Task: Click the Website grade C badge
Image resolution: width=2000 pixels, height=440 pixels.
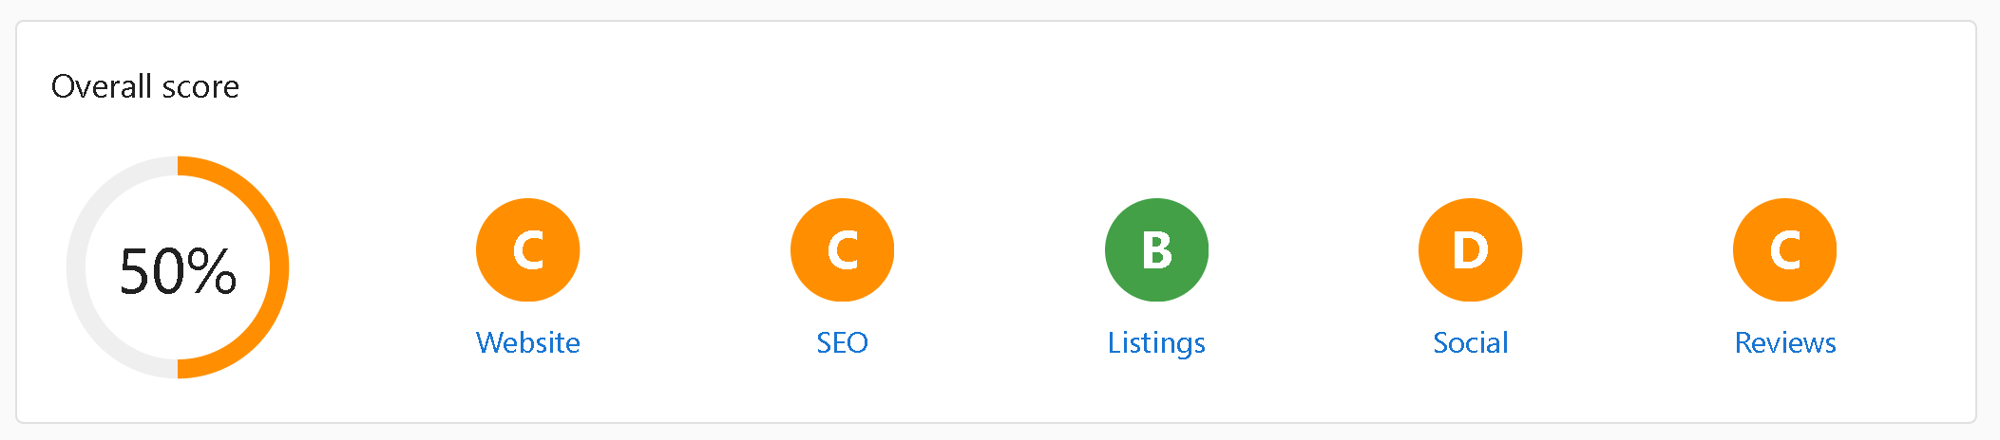Action: pyautogui.click(x=528, y=250)
